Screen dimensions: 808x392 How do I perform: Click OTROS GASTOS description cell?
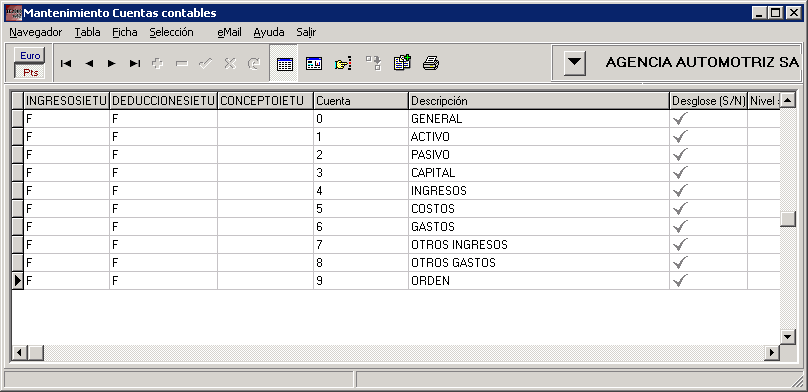pyautogui.click(x=539, y=263)
